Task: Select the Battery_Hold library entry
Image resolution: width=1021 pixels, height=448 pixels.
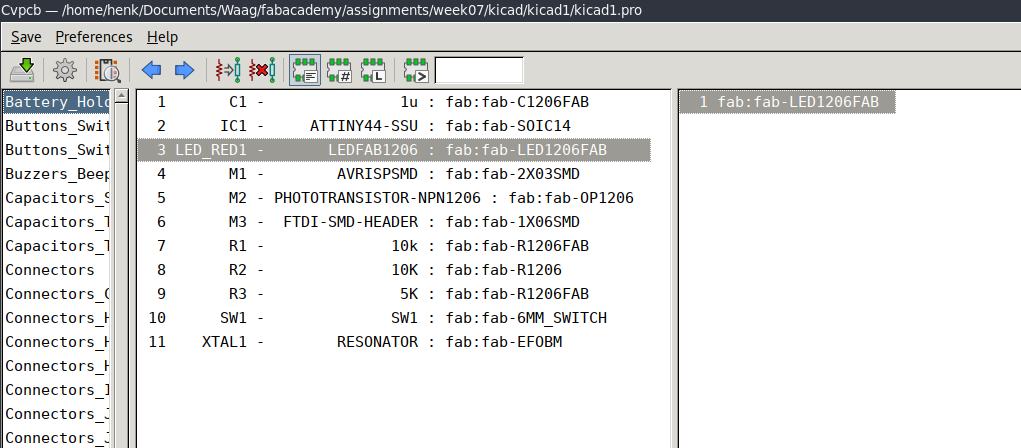Action: pos(57,102)
